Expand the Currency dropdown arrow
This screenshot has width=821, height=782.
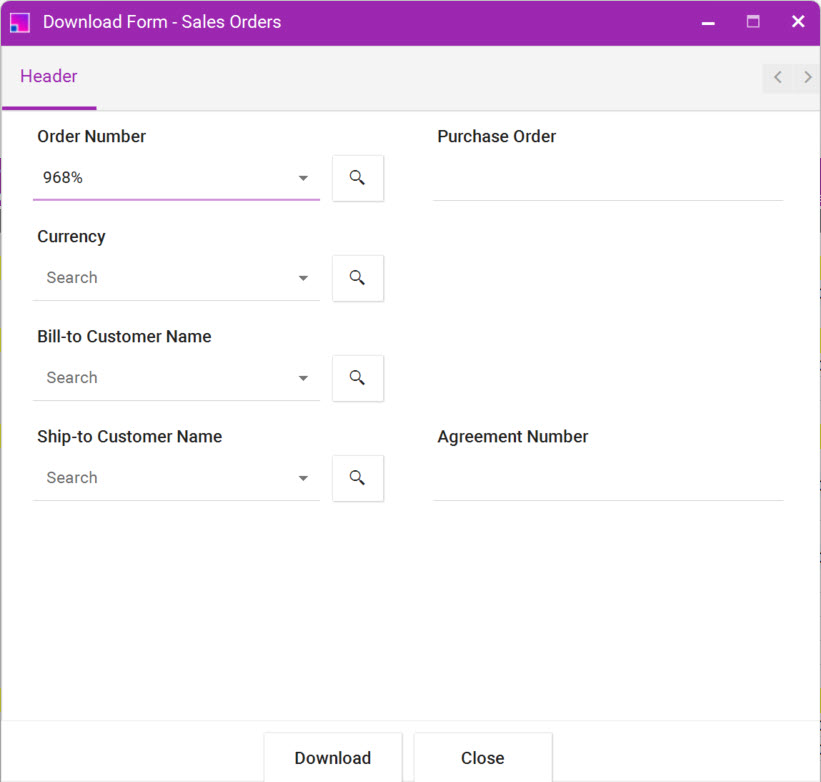click(303, 279)
